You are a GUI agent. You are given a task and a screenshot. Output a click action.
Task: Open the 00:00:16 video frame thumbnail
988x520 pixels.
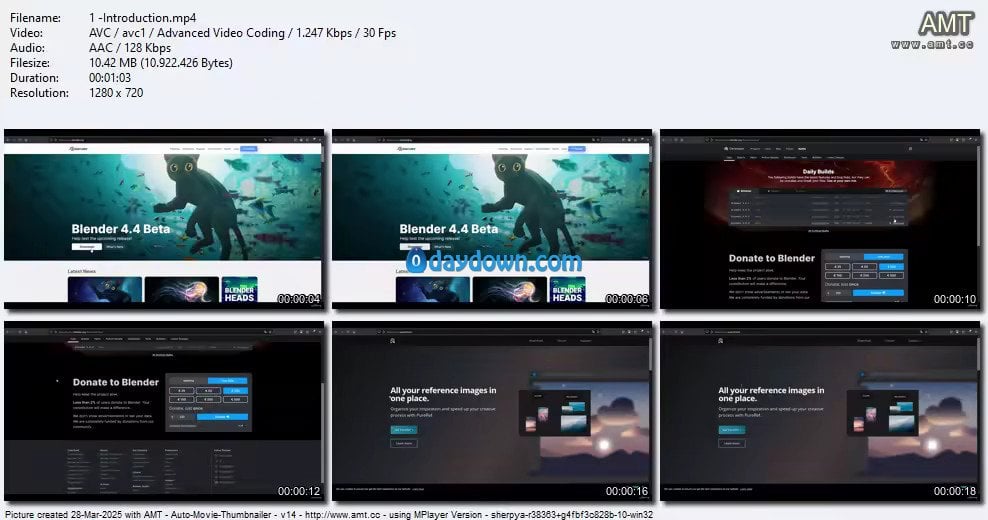click(x=492, y=412)
